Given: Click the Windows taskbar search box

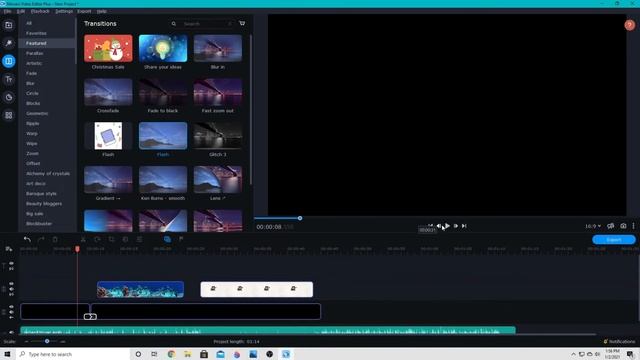Looking at the screenshot, I should (73, 354).
